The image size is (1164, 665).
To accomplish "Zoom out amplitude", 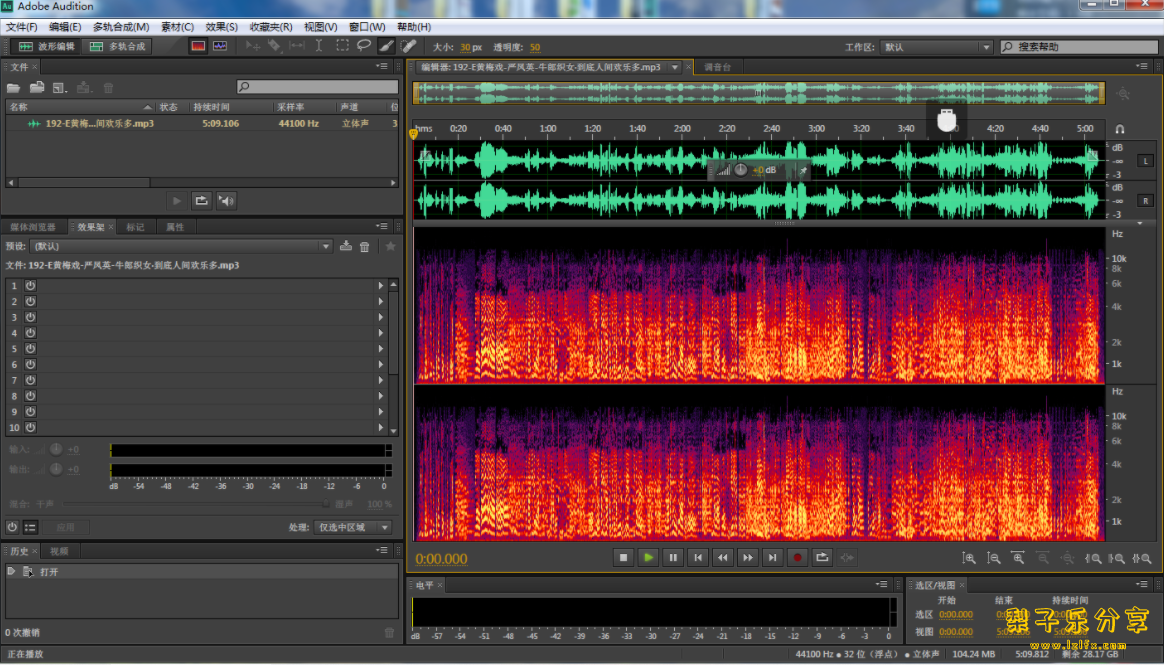I will point(993,558).
